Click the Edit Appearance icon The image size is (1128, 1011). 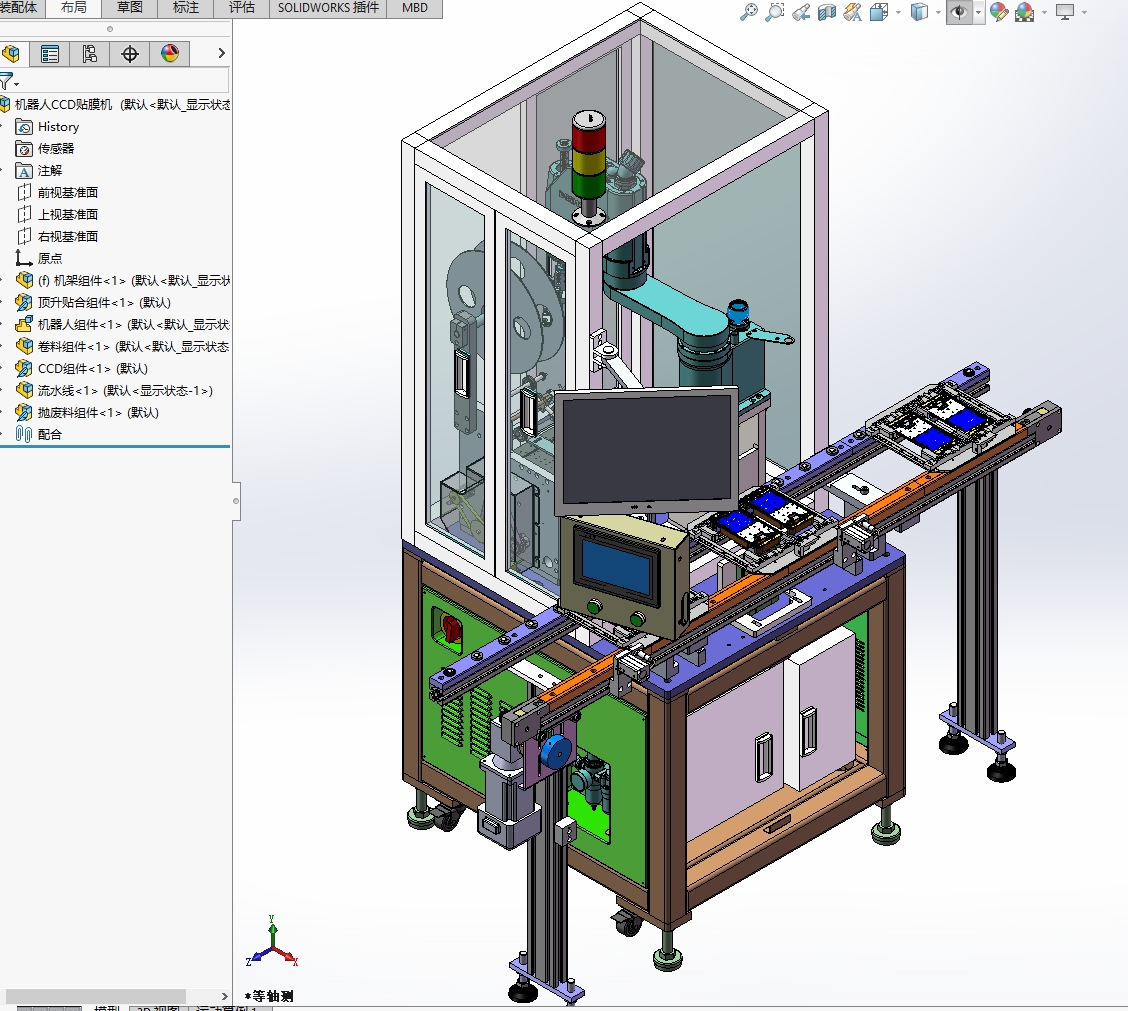coord(999,12)
